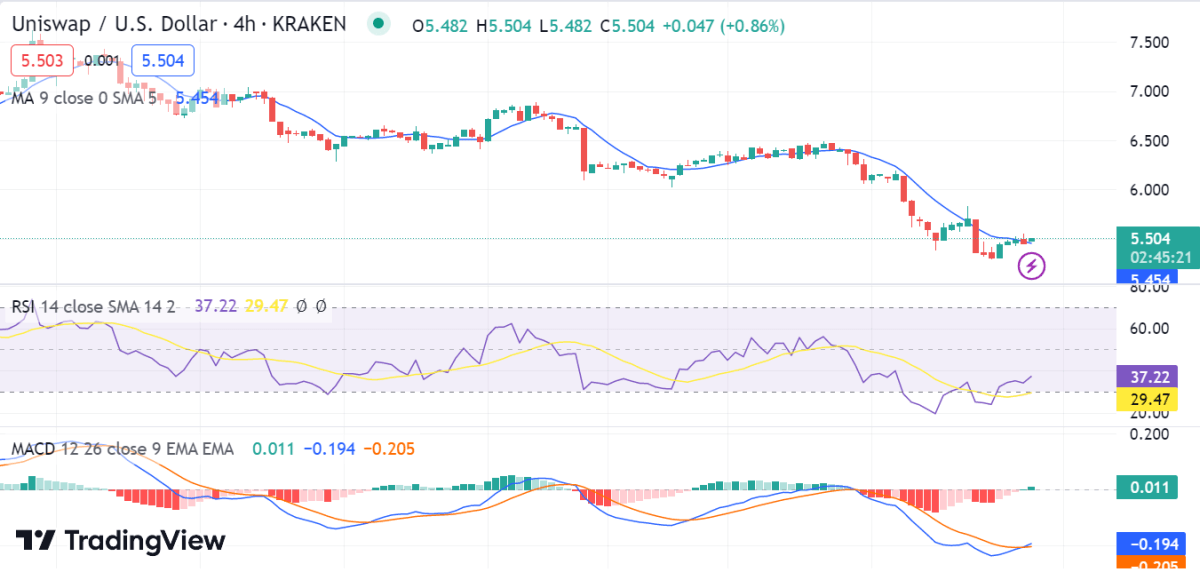Click the 7.500 price scale level

pyautogui.click(x=1150, y=42)
